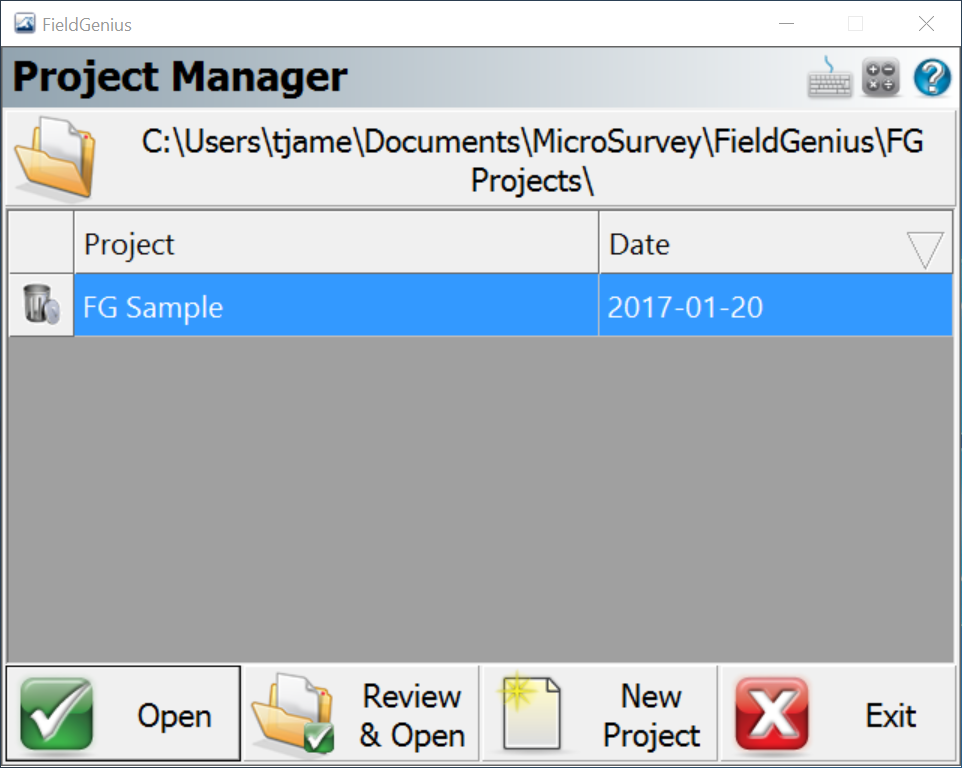
Task: Delete FG Sample using trash icon
Action: click(41, 305)
